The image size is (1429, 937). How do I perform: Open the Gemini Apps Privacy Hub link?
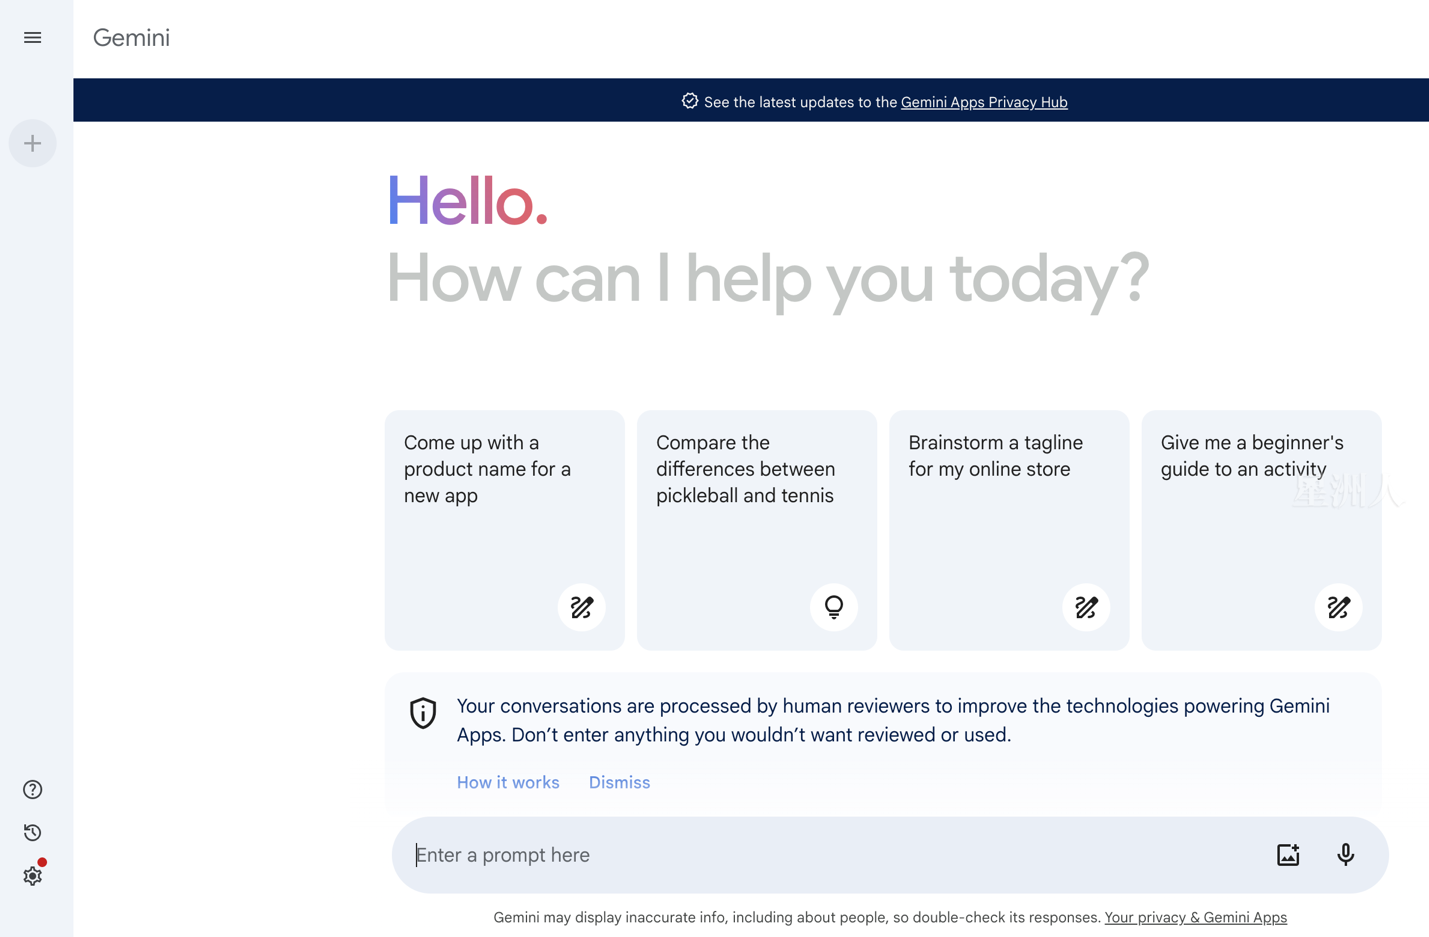[984, 102]
